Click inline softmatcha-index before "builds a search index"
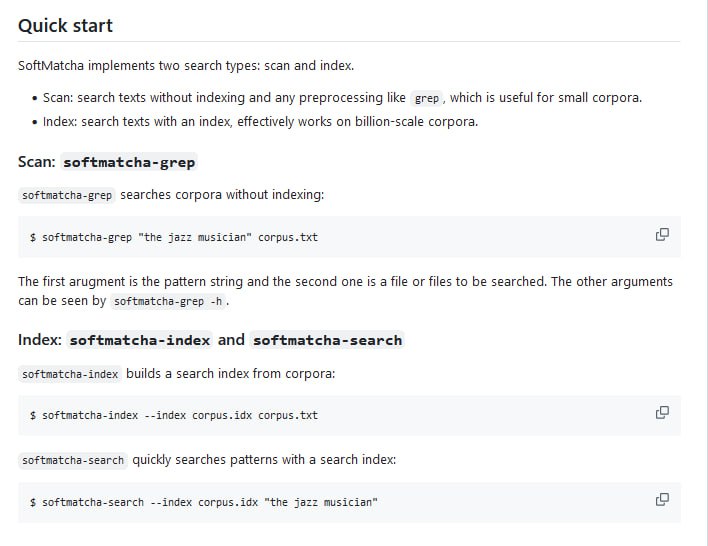708x546 pixels. pyautogui.click(x=70, y=374)
